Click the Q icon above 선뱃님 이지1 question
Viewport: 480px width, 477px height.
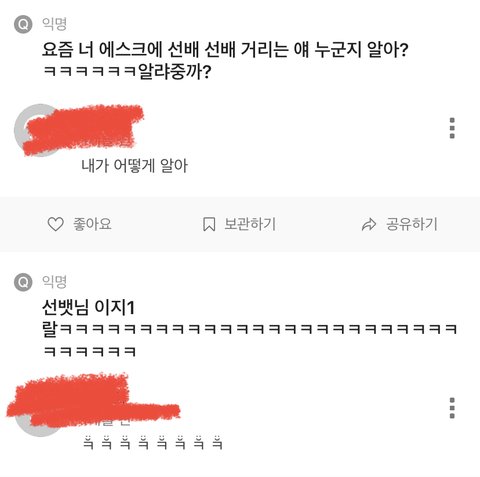point(23,282)
